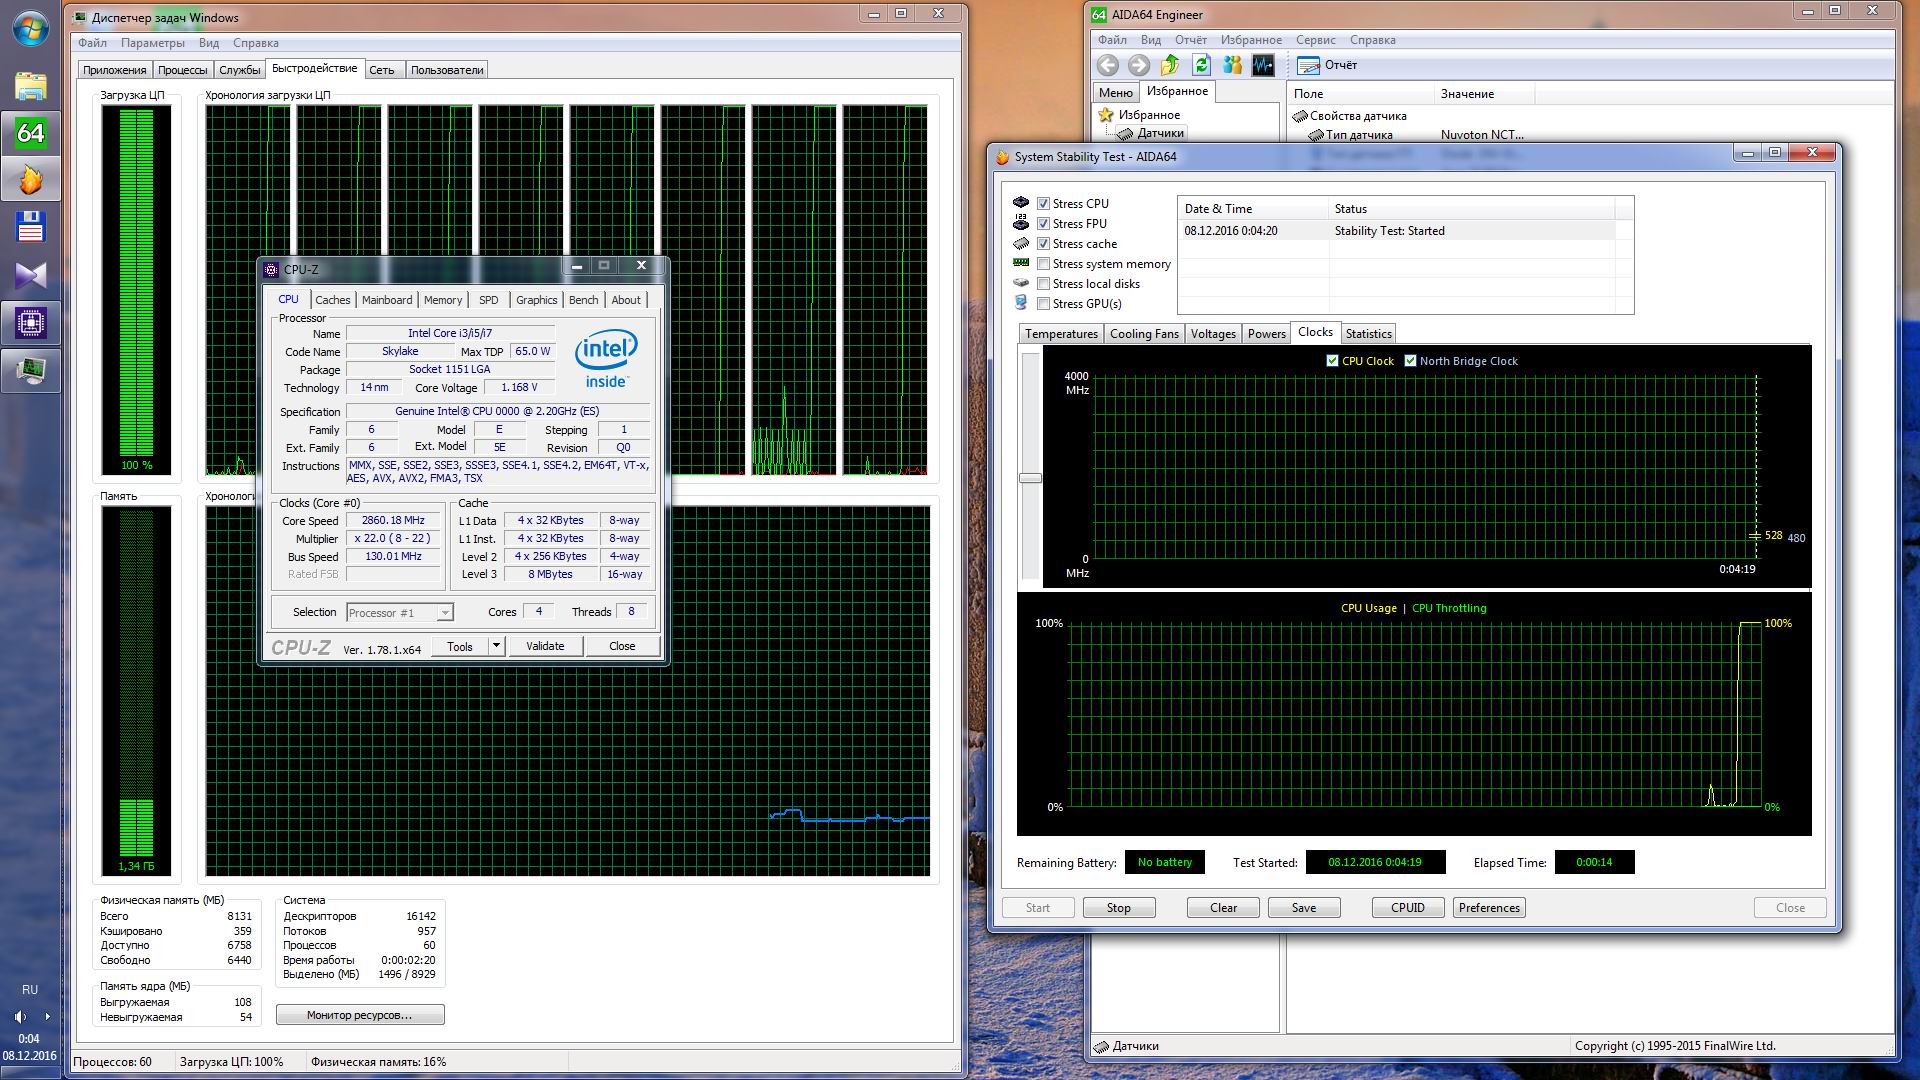Click the AIDA64 back navigation arrow
Viewport: 1920px width, 1080px height.
click(x=1107, y=65)
